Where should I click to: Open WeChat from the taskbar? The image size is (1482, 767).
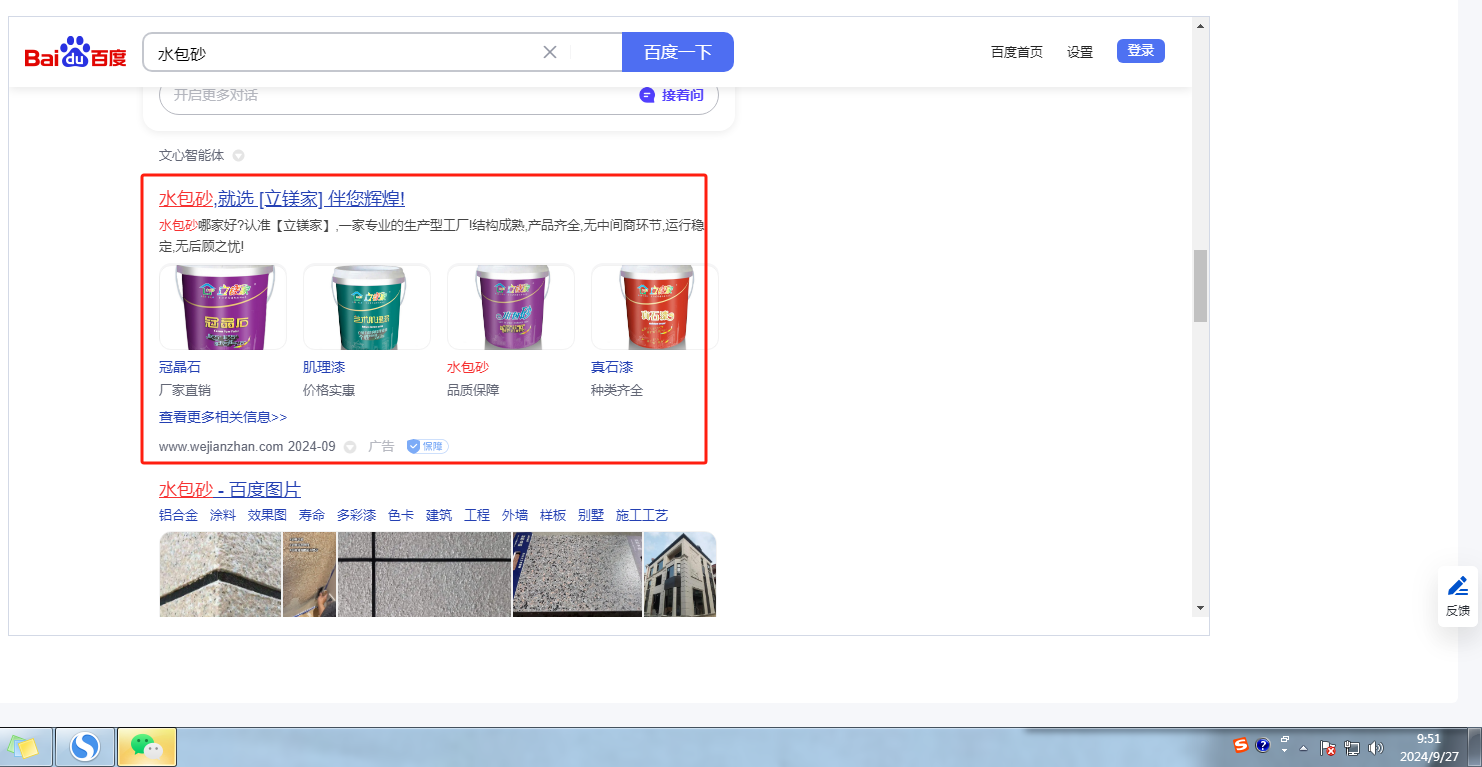point(147,746)
